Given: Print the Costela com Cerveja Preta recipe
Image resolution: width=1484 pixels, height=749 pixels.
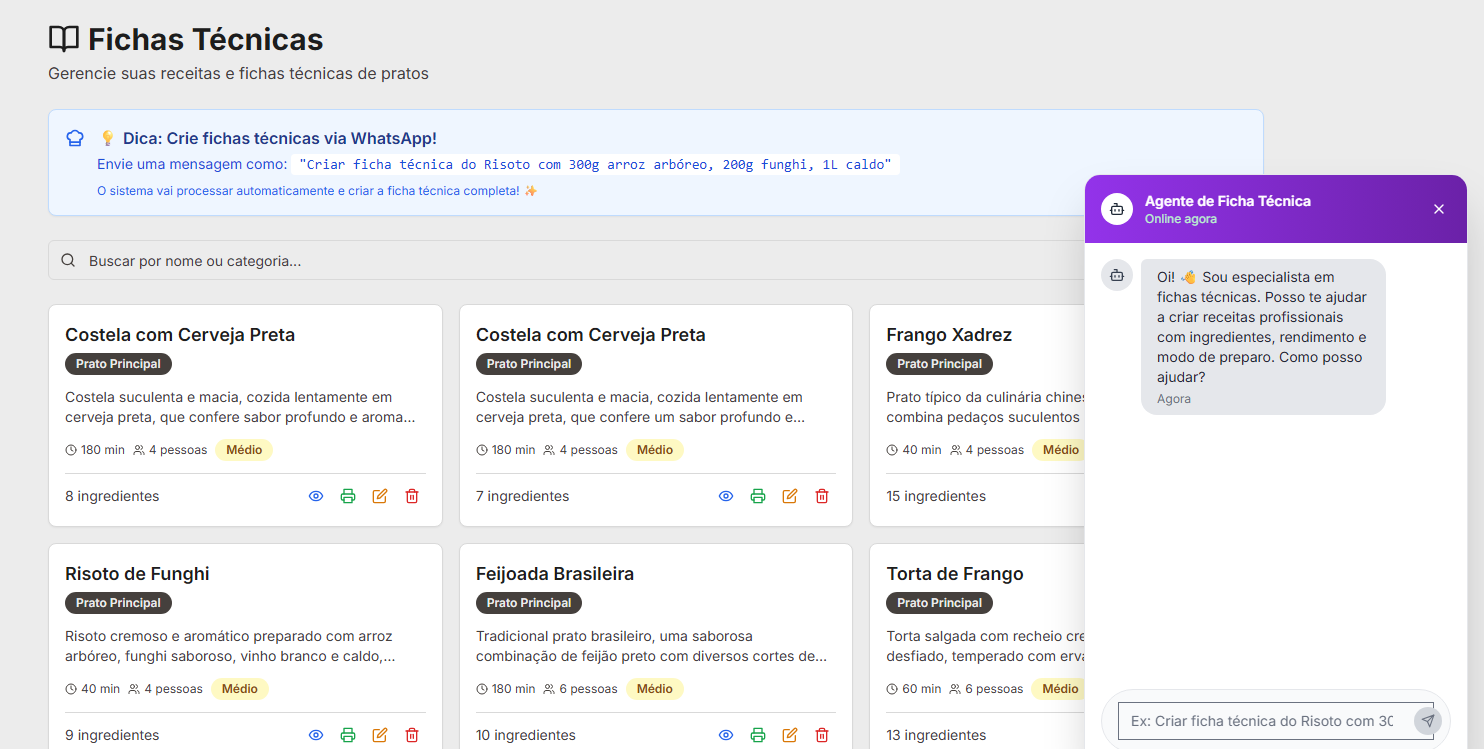Looking at the screenshot, I should click(348, 495).
